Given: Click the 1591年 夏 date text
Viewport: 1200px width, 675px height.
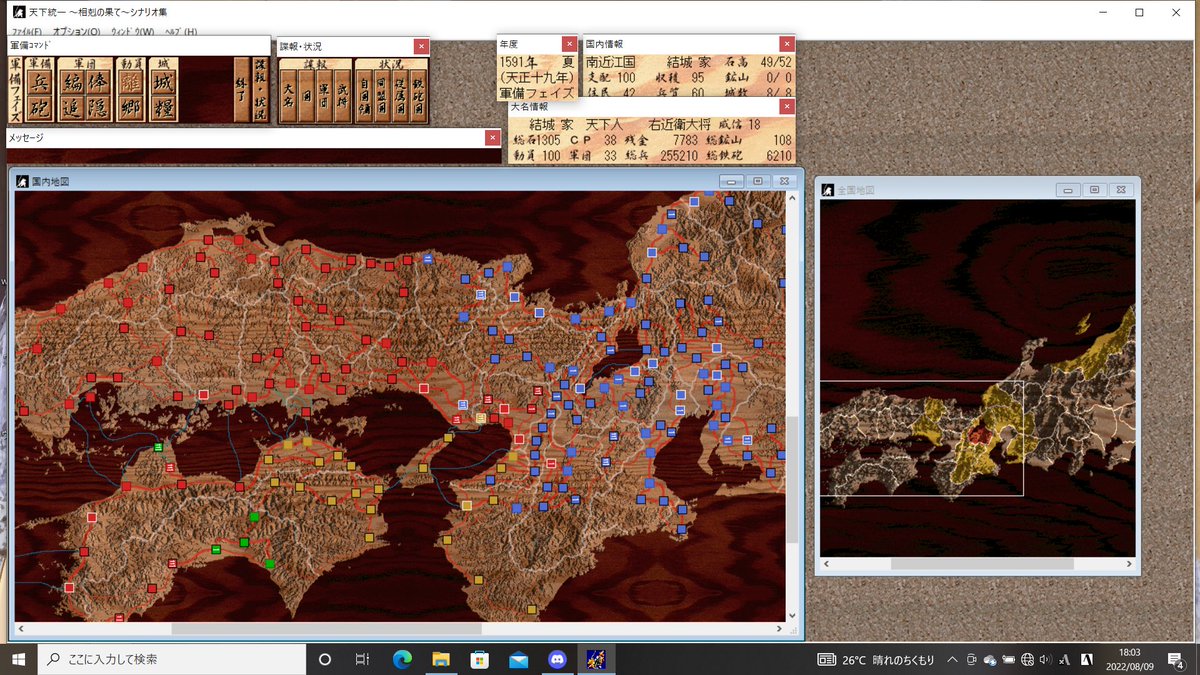Looking at the screenshot, I should 537,62.
